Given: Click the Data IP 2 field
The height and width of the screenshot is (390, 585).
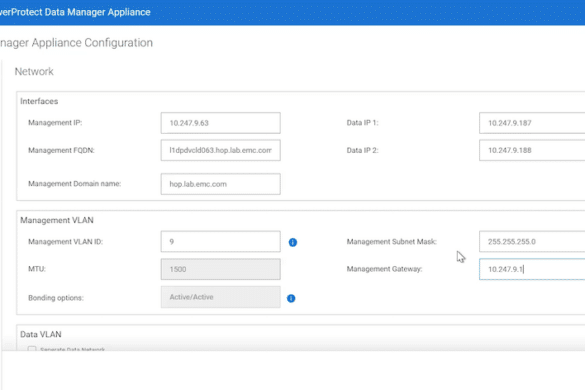Looking at the screenshot, I should point(532,150).
